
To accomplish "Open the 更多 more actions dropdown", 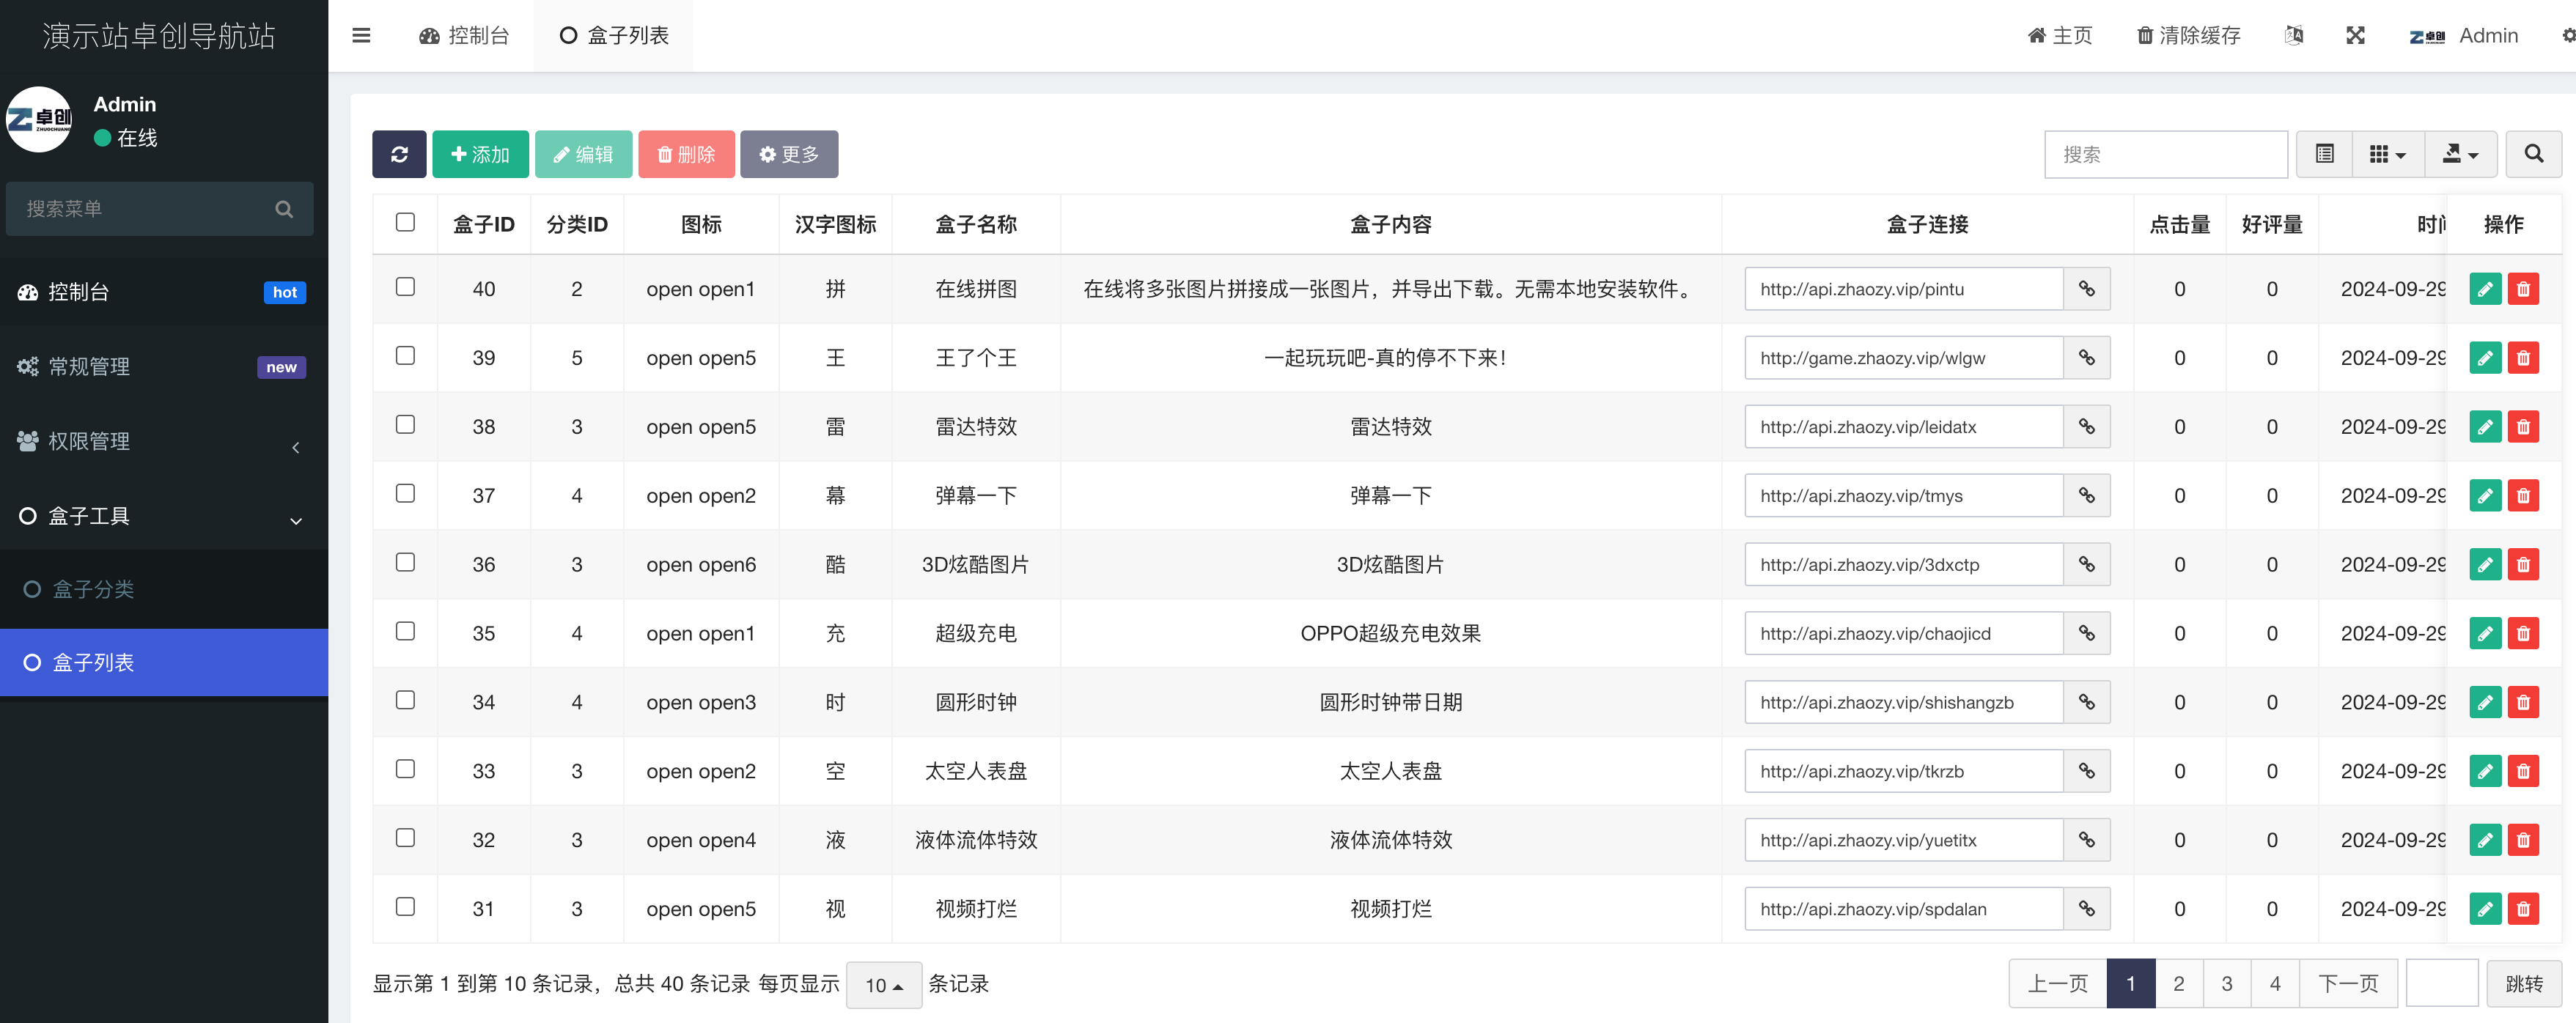I will click(789, 154).
